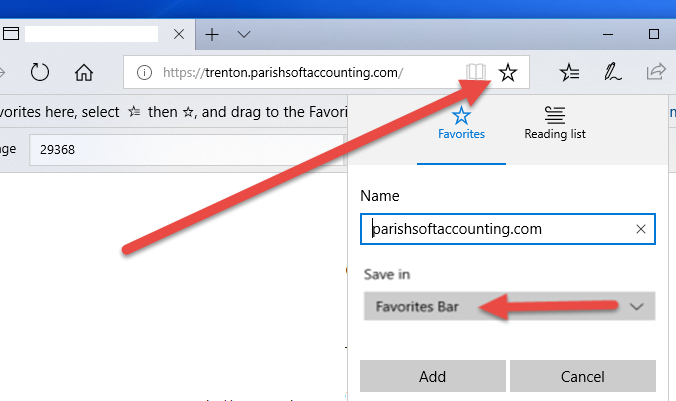Open Add notes pen icon

click(x=612, y=72)
